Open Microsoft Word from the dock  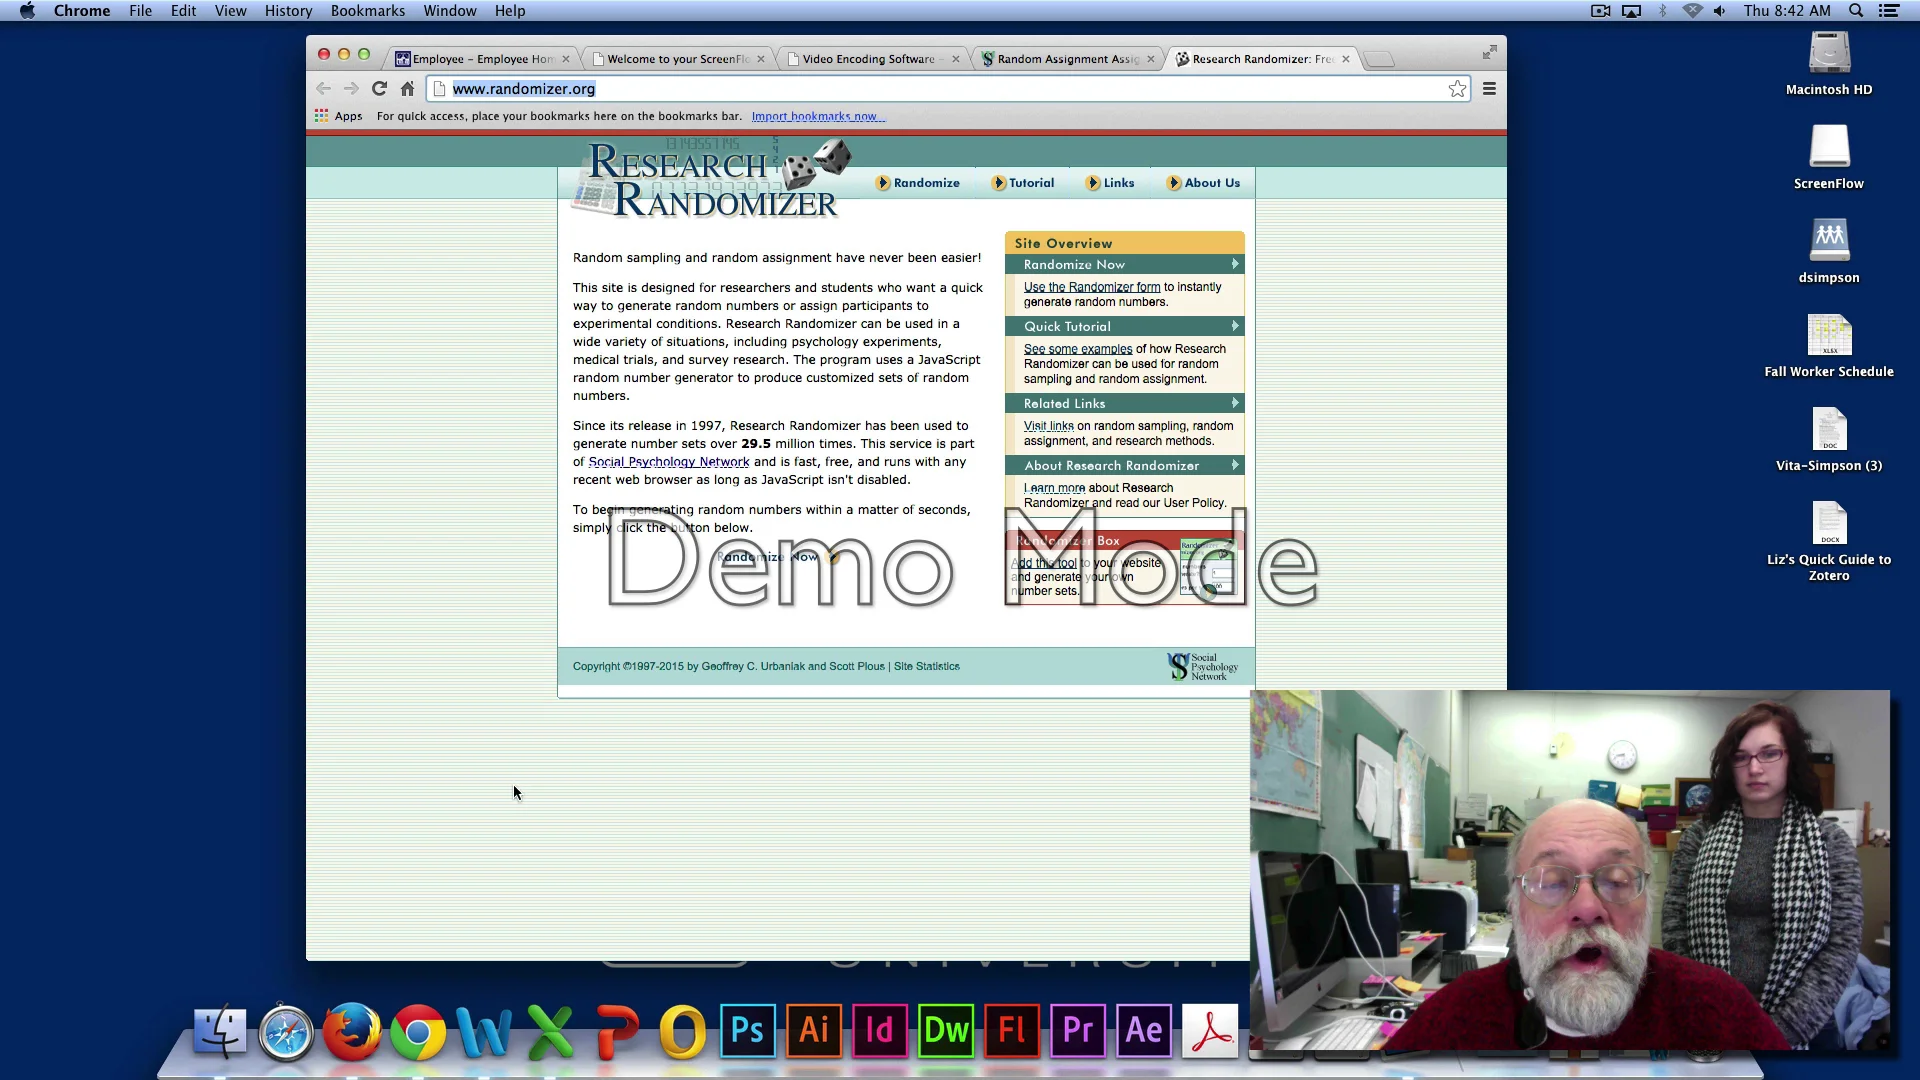click(484, 1030)
